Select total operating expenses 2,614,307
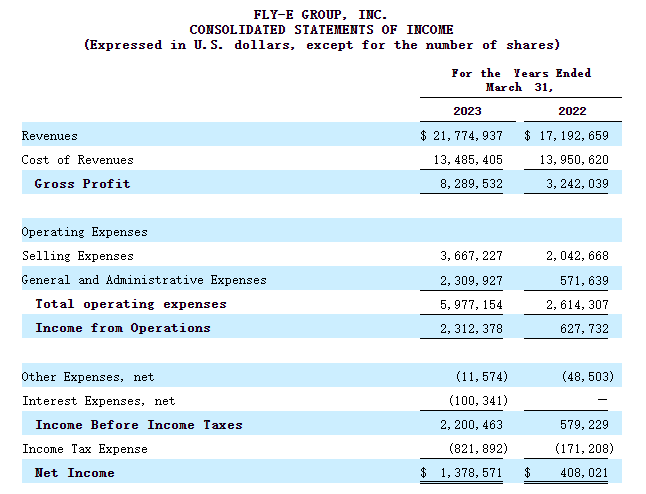Screen dimensions: 646x494 (577, 304)
